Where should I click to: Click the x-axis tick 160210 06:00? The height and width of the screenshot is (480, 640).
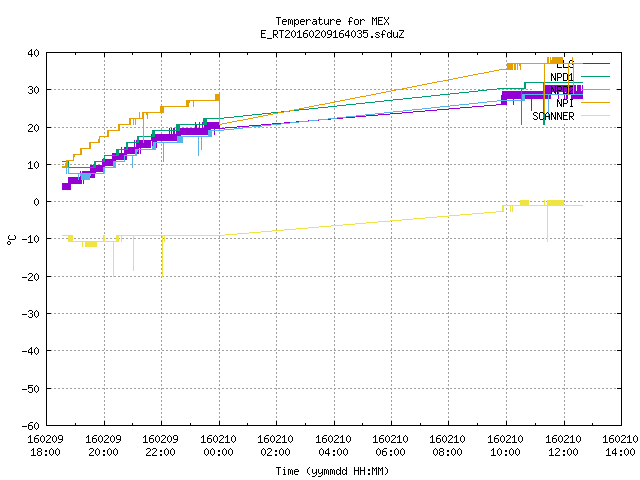click(391, 446)
